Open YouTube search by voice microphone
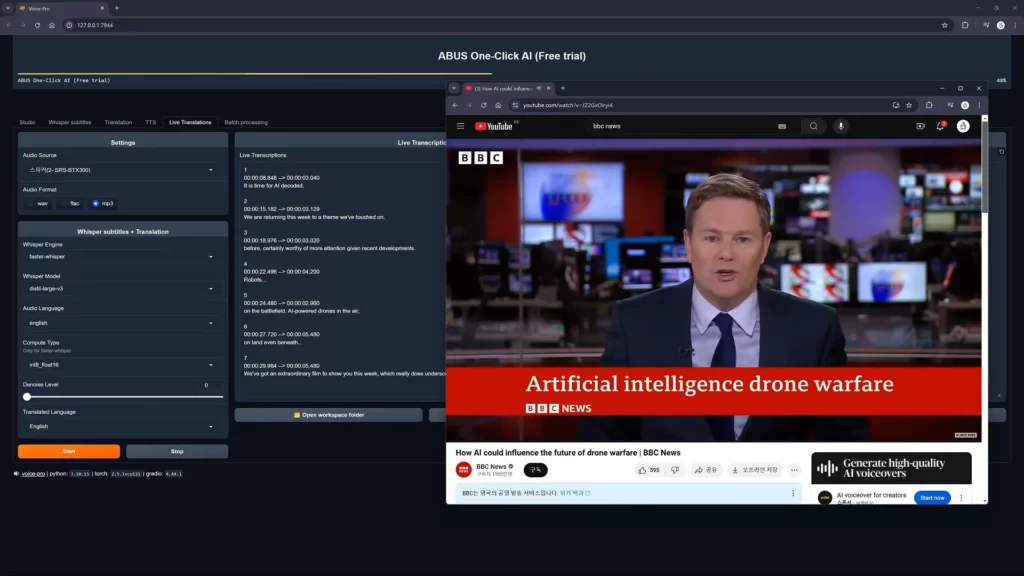 click(x=841, y=125)
